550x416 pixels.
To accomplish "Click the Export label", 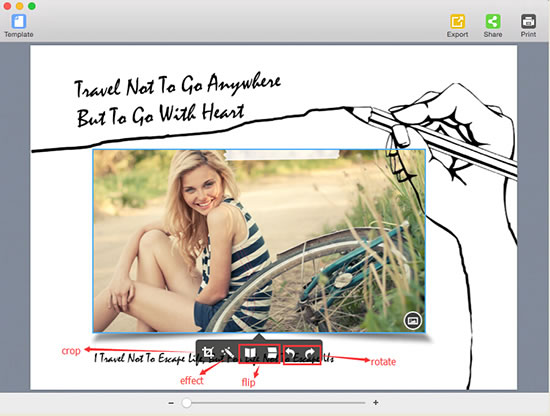I will click(457, 34).
